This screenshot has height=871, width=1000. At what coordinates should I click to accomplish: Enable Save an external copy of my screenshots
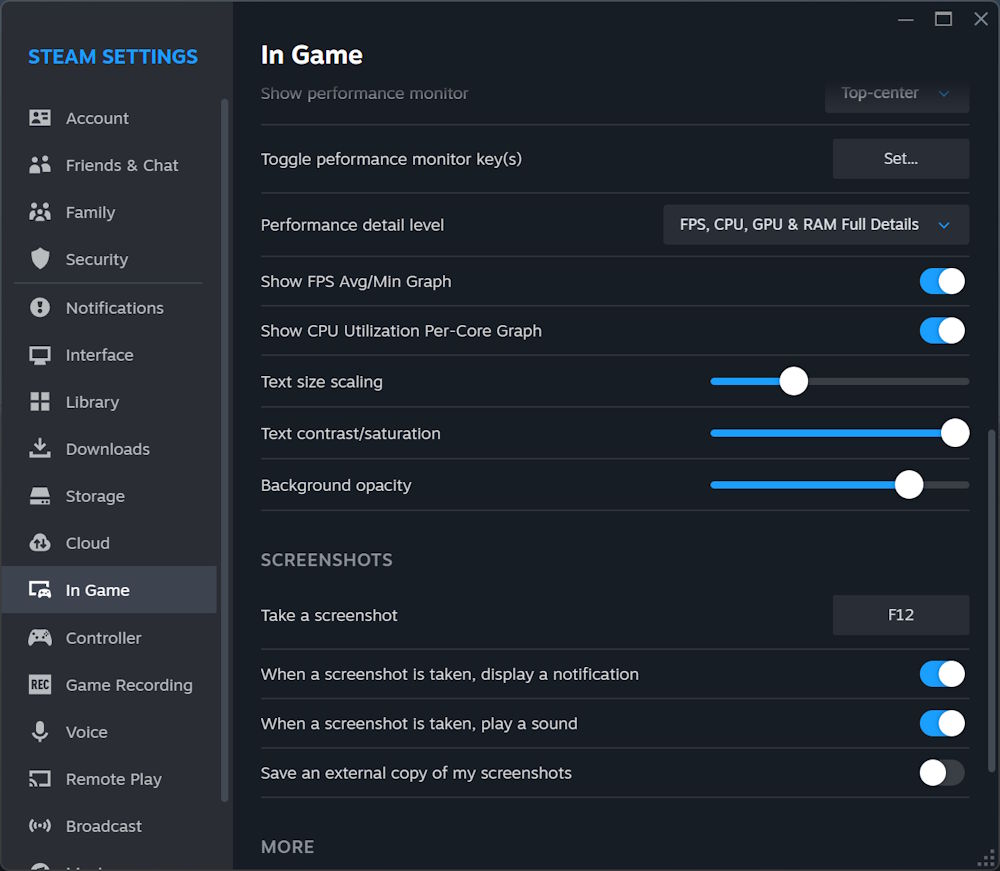tap(941, 772)
